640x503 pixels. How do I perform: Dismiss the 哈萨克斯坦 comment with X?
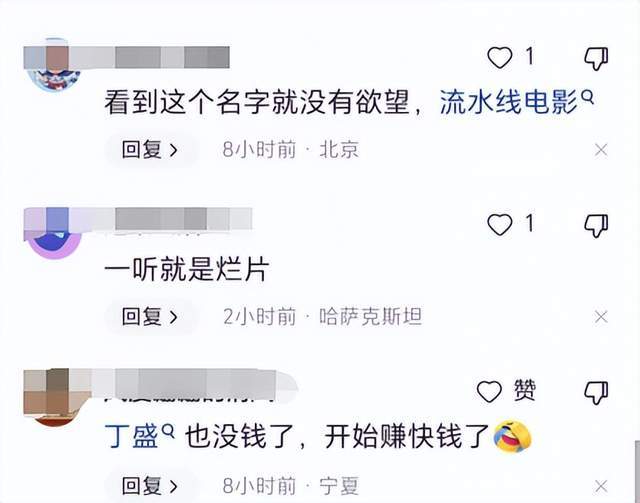(601, 316)
